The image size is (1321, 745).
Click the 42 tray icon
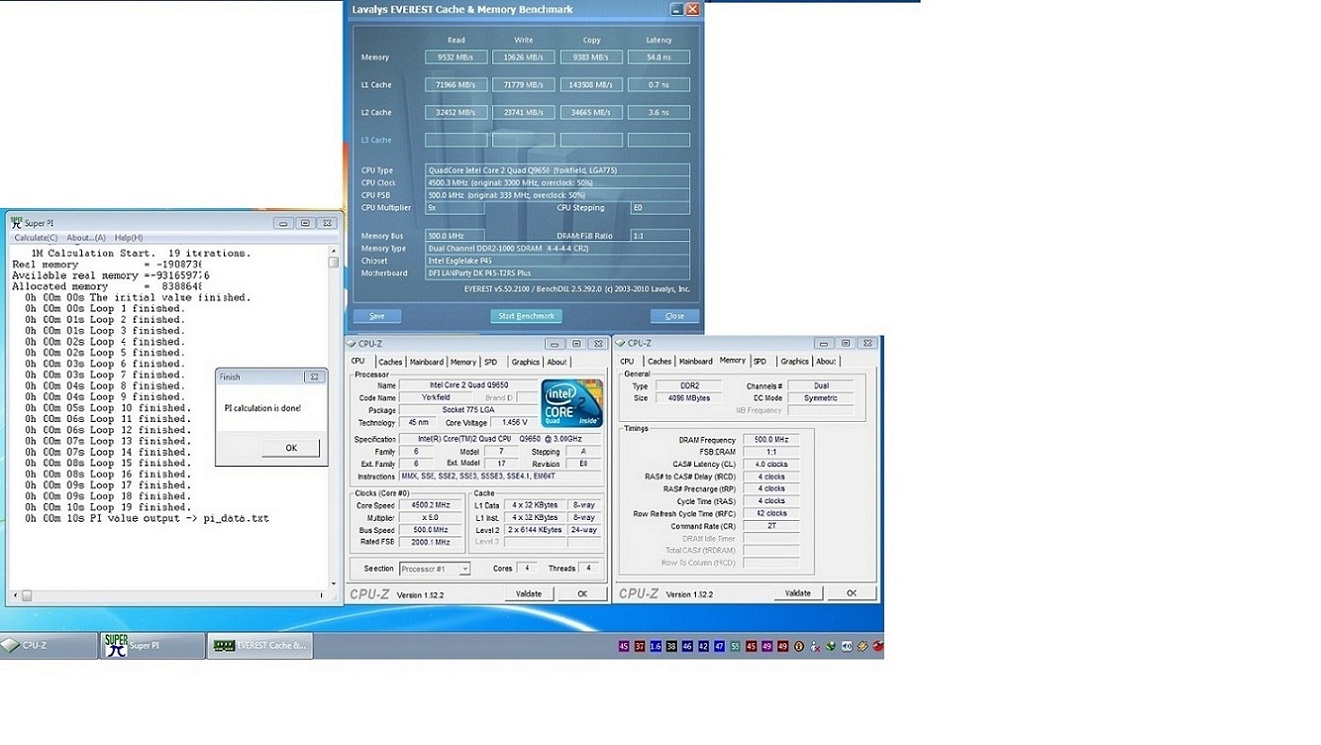point(703,647)
